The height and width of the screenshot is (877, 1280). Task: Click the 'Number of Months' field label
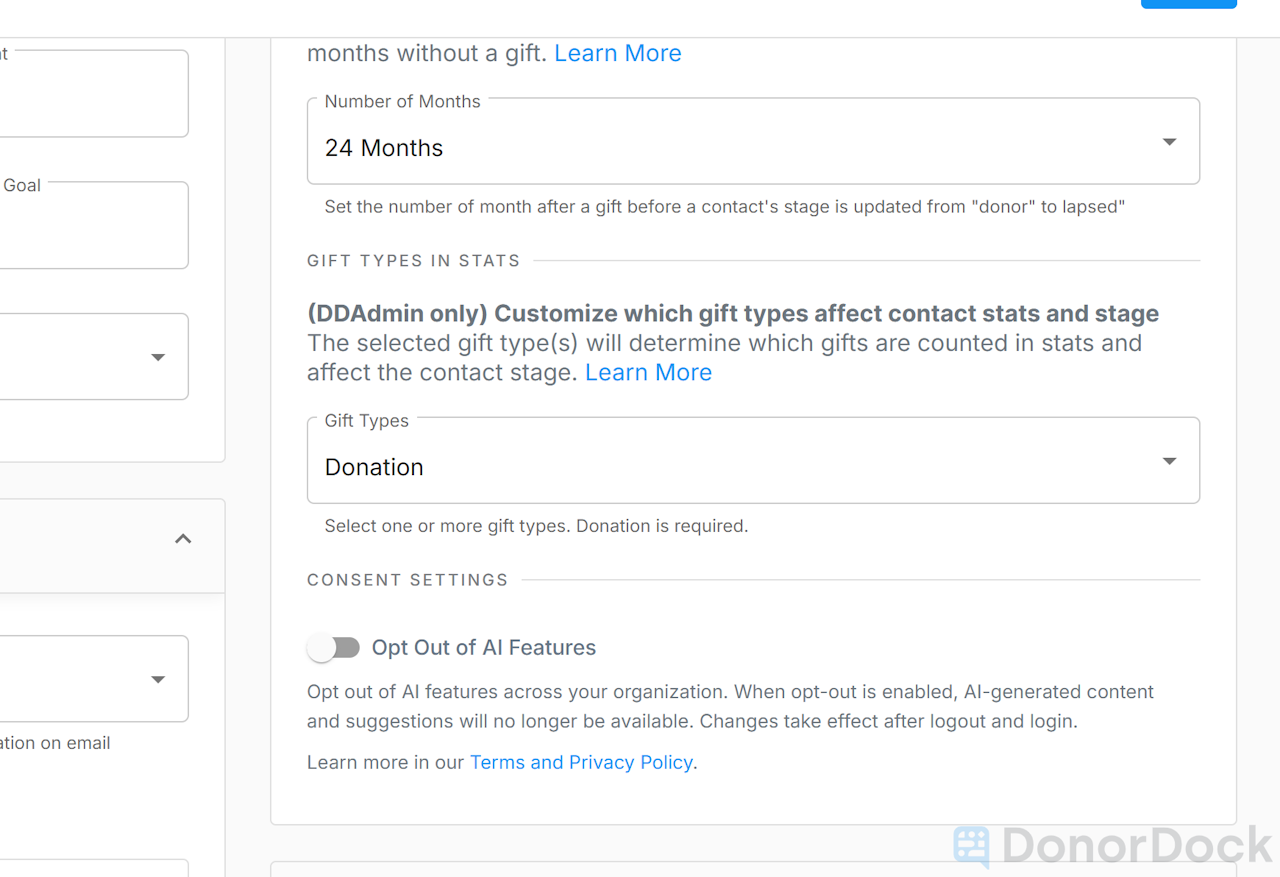click(402, 102)
